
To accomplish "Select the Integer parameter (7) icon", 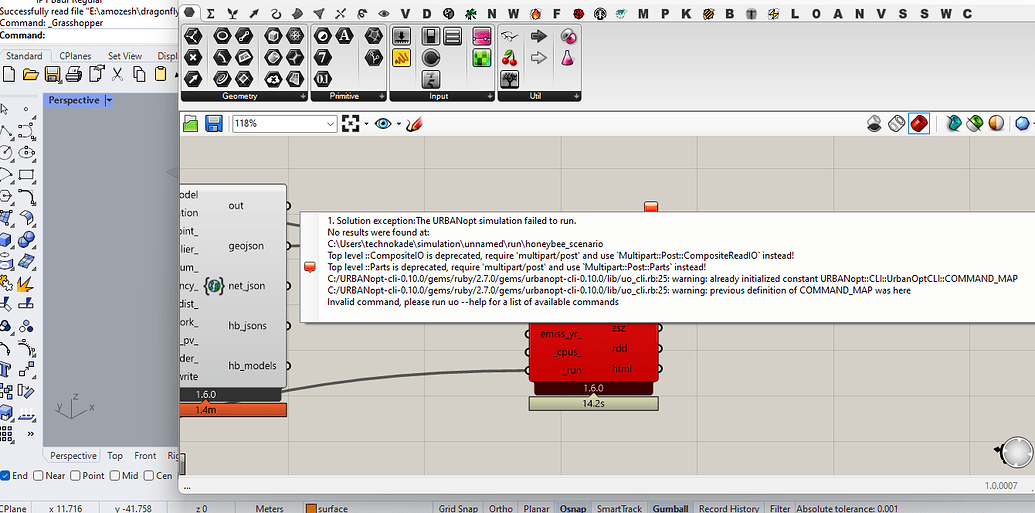I will pyautogui.click(x=323, y=57).
